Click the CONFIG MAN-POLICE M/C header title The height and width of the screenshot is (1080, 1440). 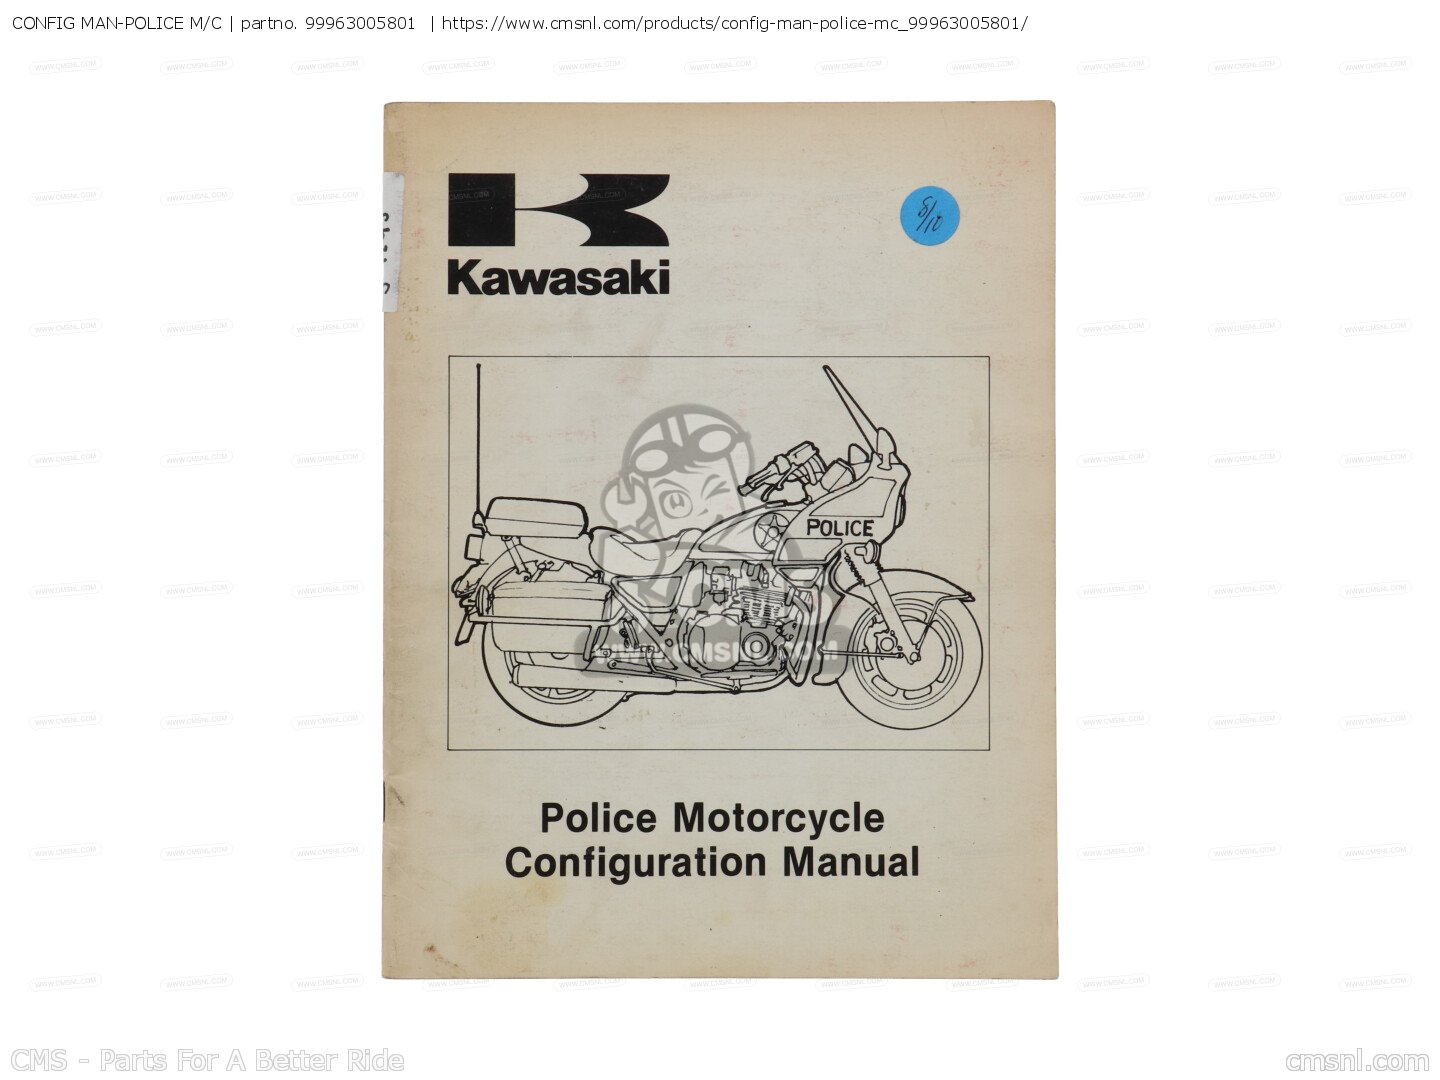tap(117, 21)
